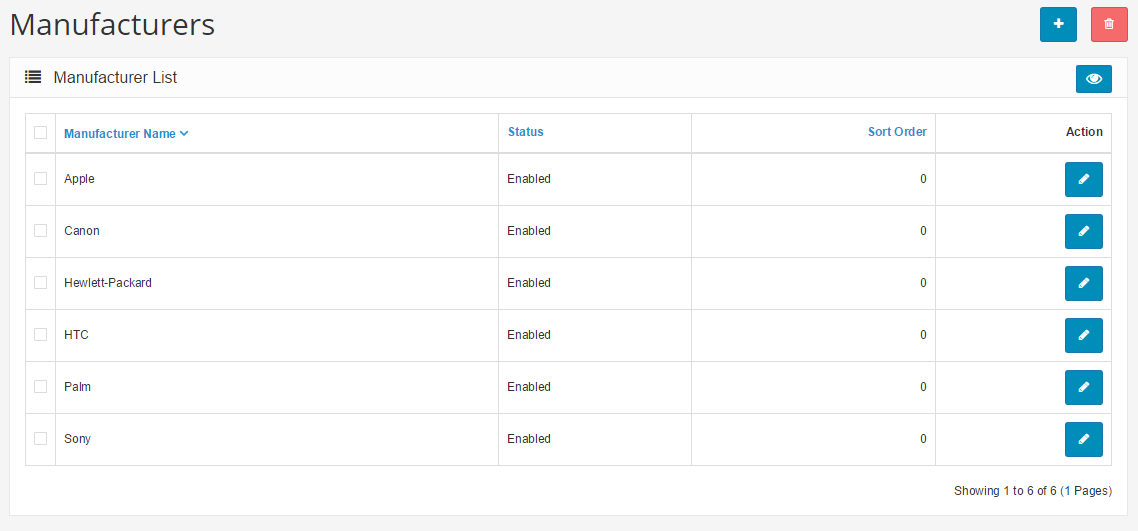Click Enabled status in the HTC row
Viewport: 1138px width, 531px height.
pos(529,335)
